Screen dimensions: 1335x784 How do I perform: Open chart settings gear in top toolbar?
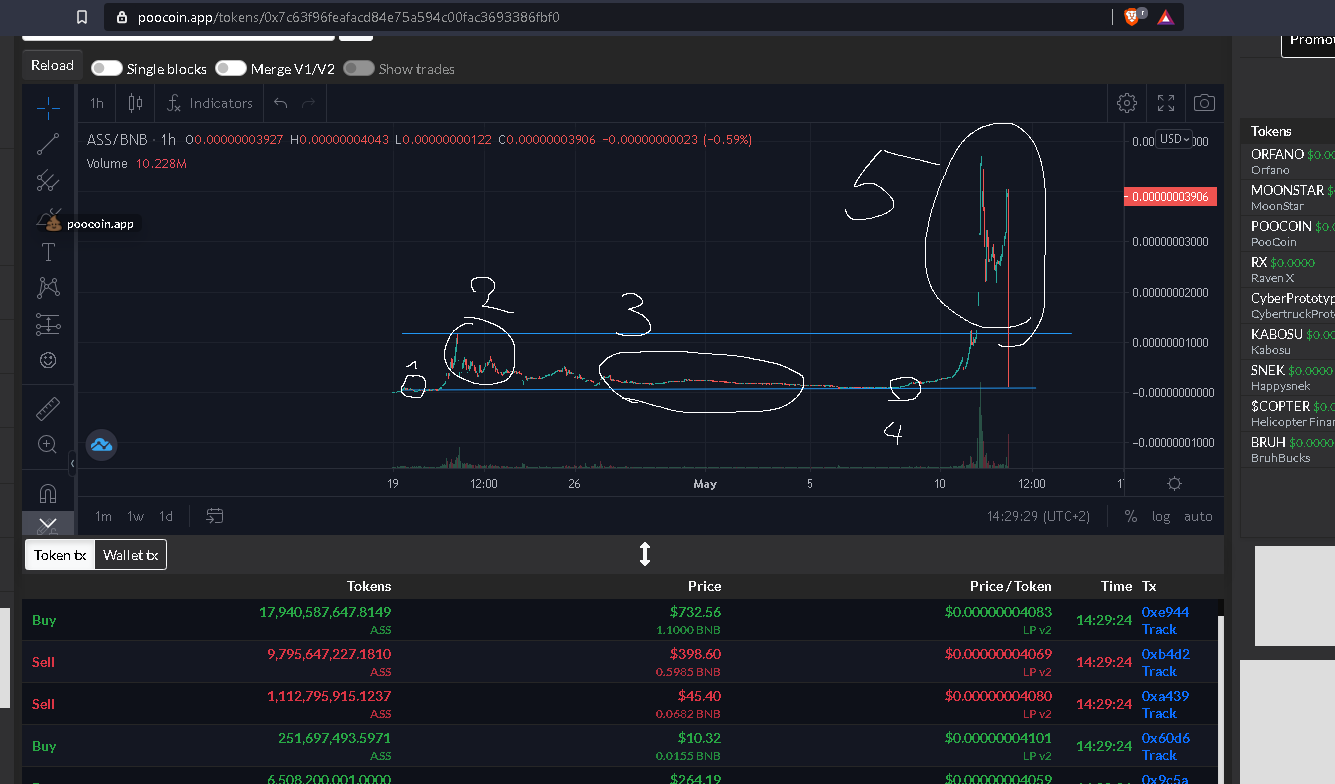(x=1127, y=103)
